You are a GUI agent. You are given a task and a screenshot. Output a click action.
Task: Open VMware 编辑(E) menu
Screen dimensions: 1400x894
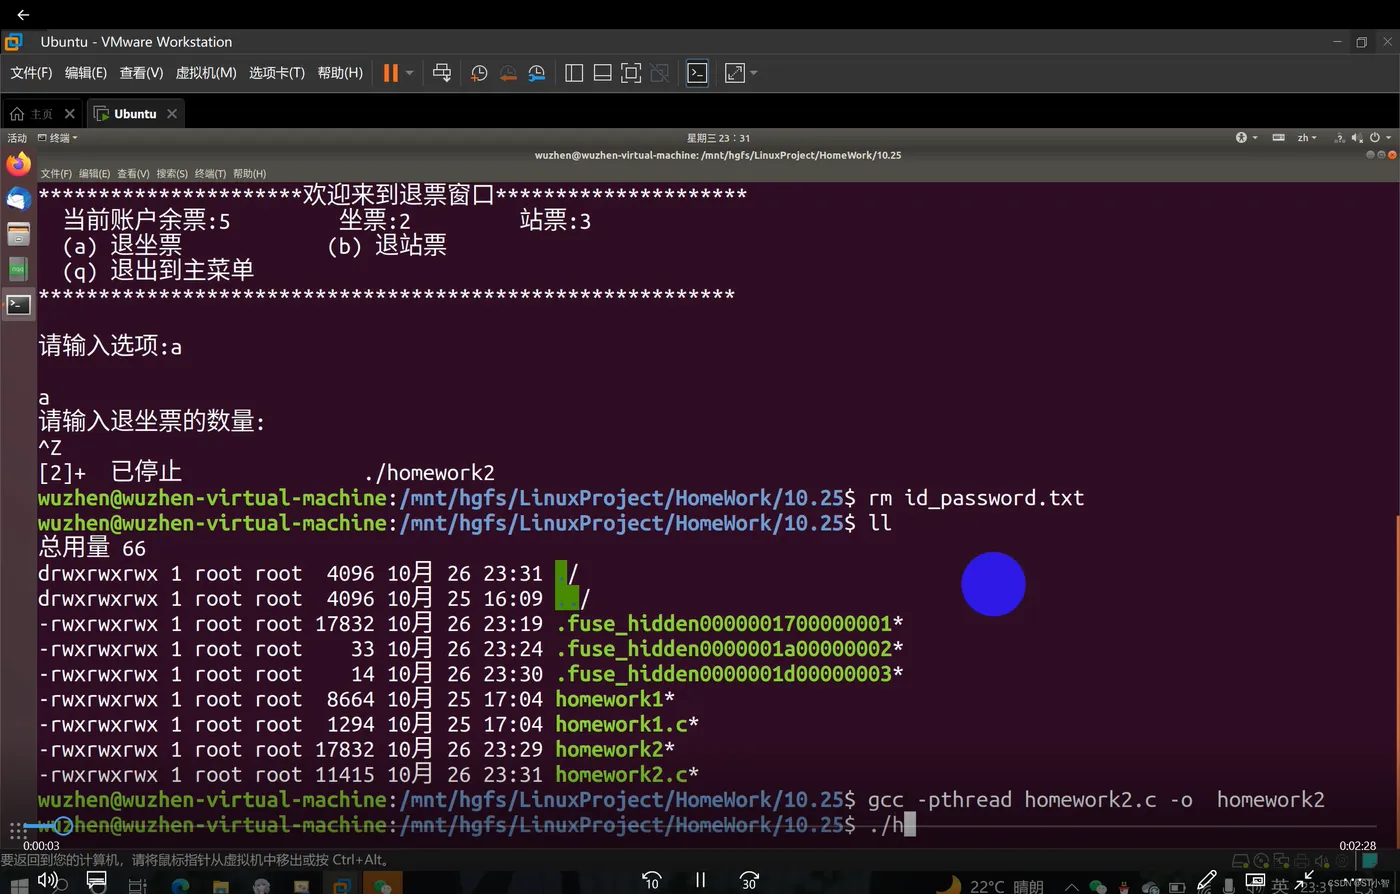pyautogui.click(x=86, y=73)
